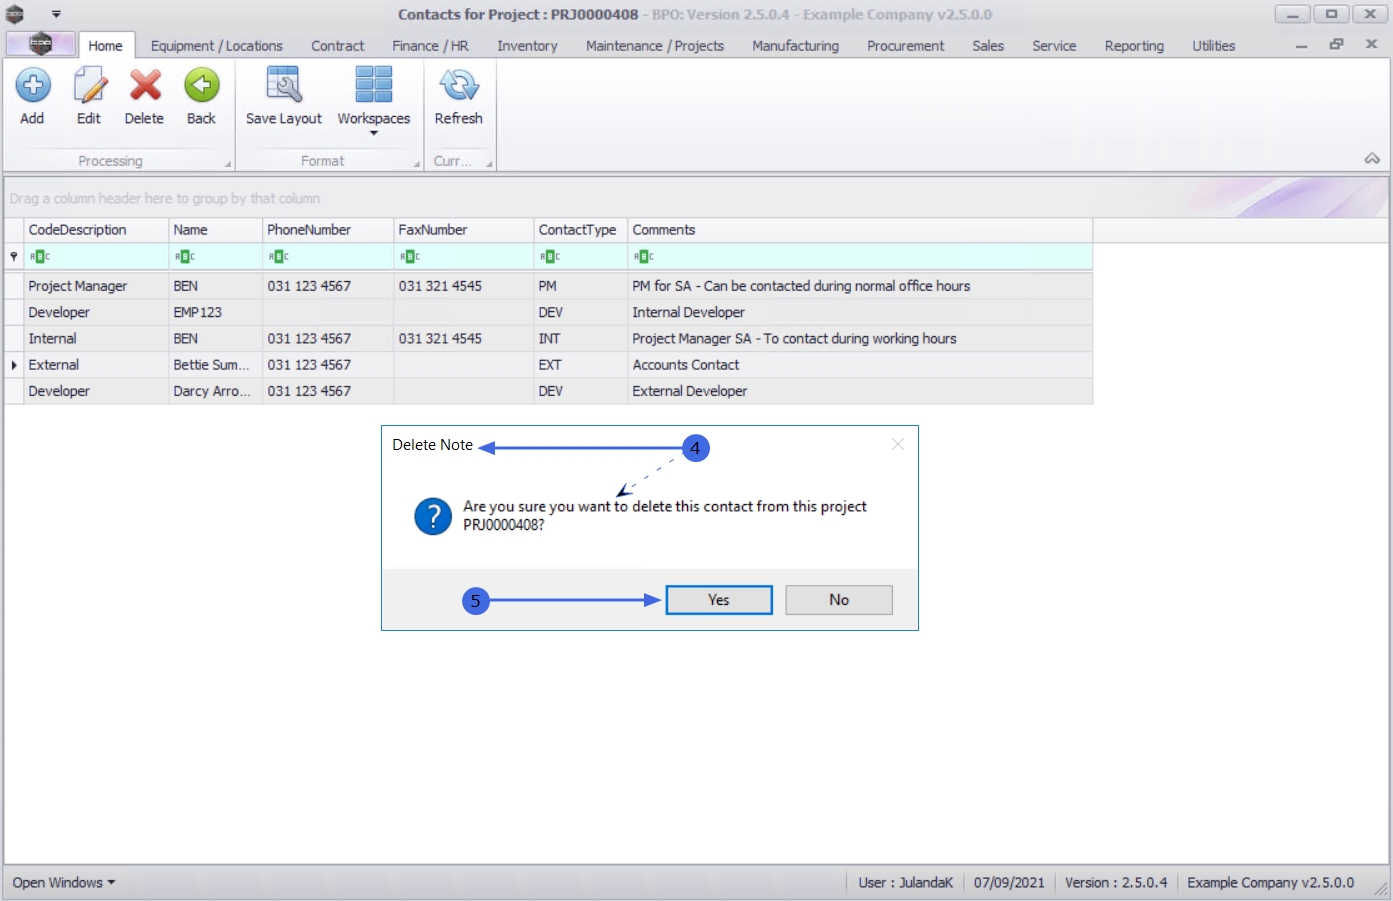This screenshot has width=1393, height=901.
Task: Close the inner document window
Action: point(1372,45)
